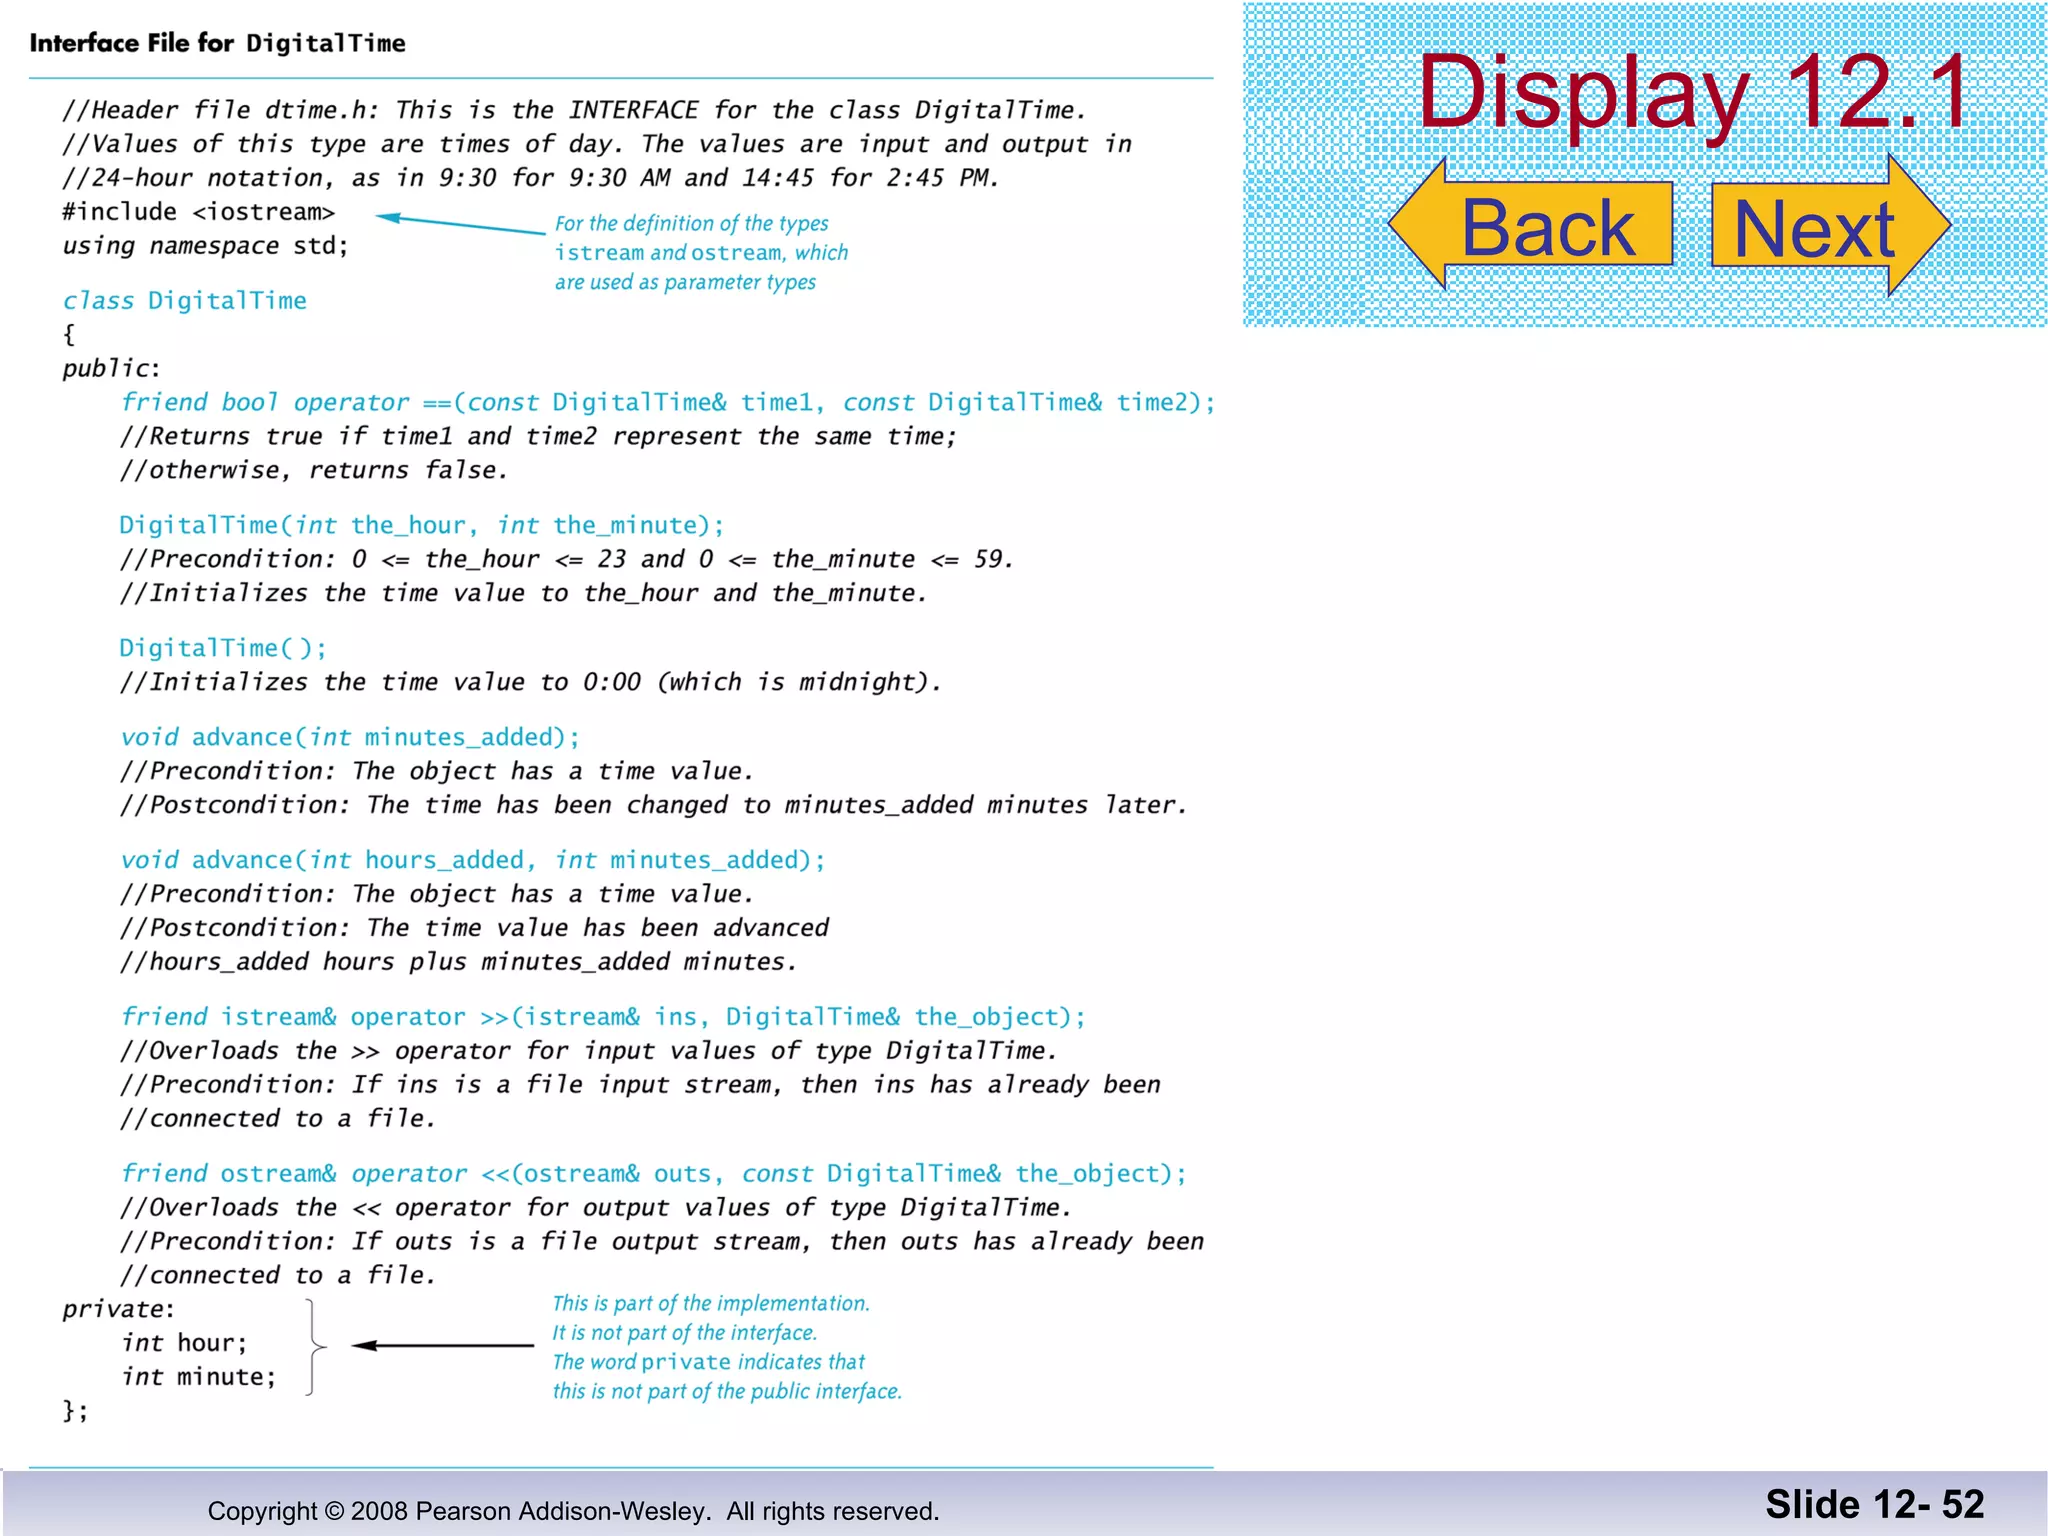
Task: Click the '#include <iostream>' line
Action: click(198, 212)
